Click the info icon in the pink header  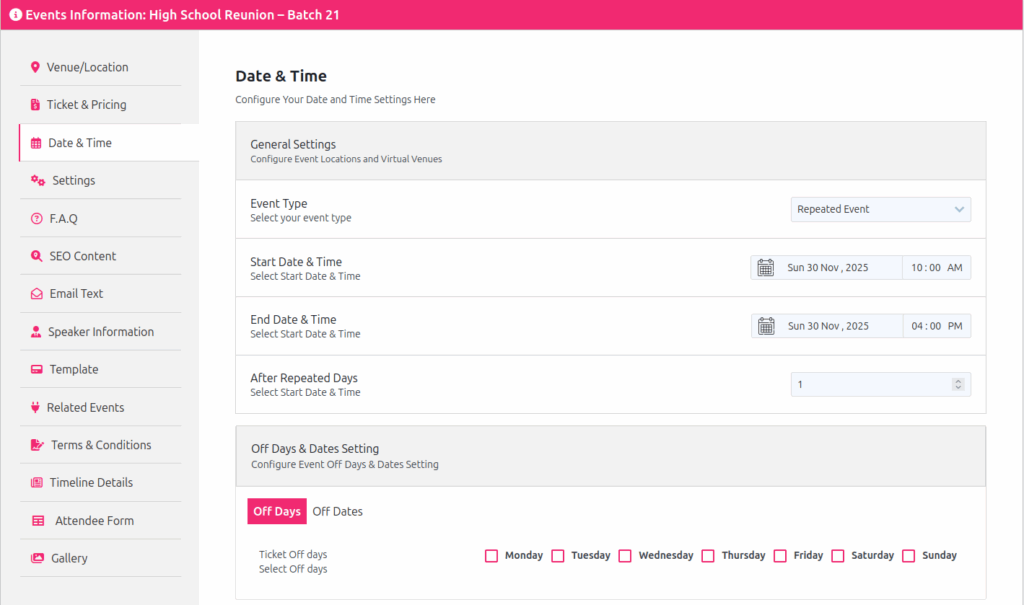pyautogui.click(x=16, y=14)
